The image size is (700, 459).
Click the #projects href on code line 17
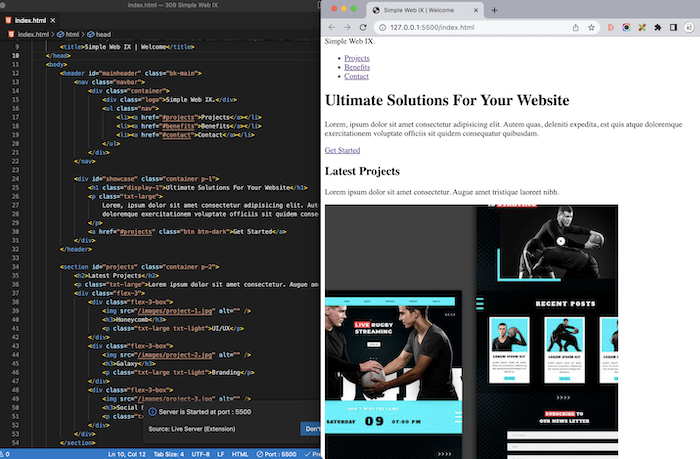tap(179, 117)
